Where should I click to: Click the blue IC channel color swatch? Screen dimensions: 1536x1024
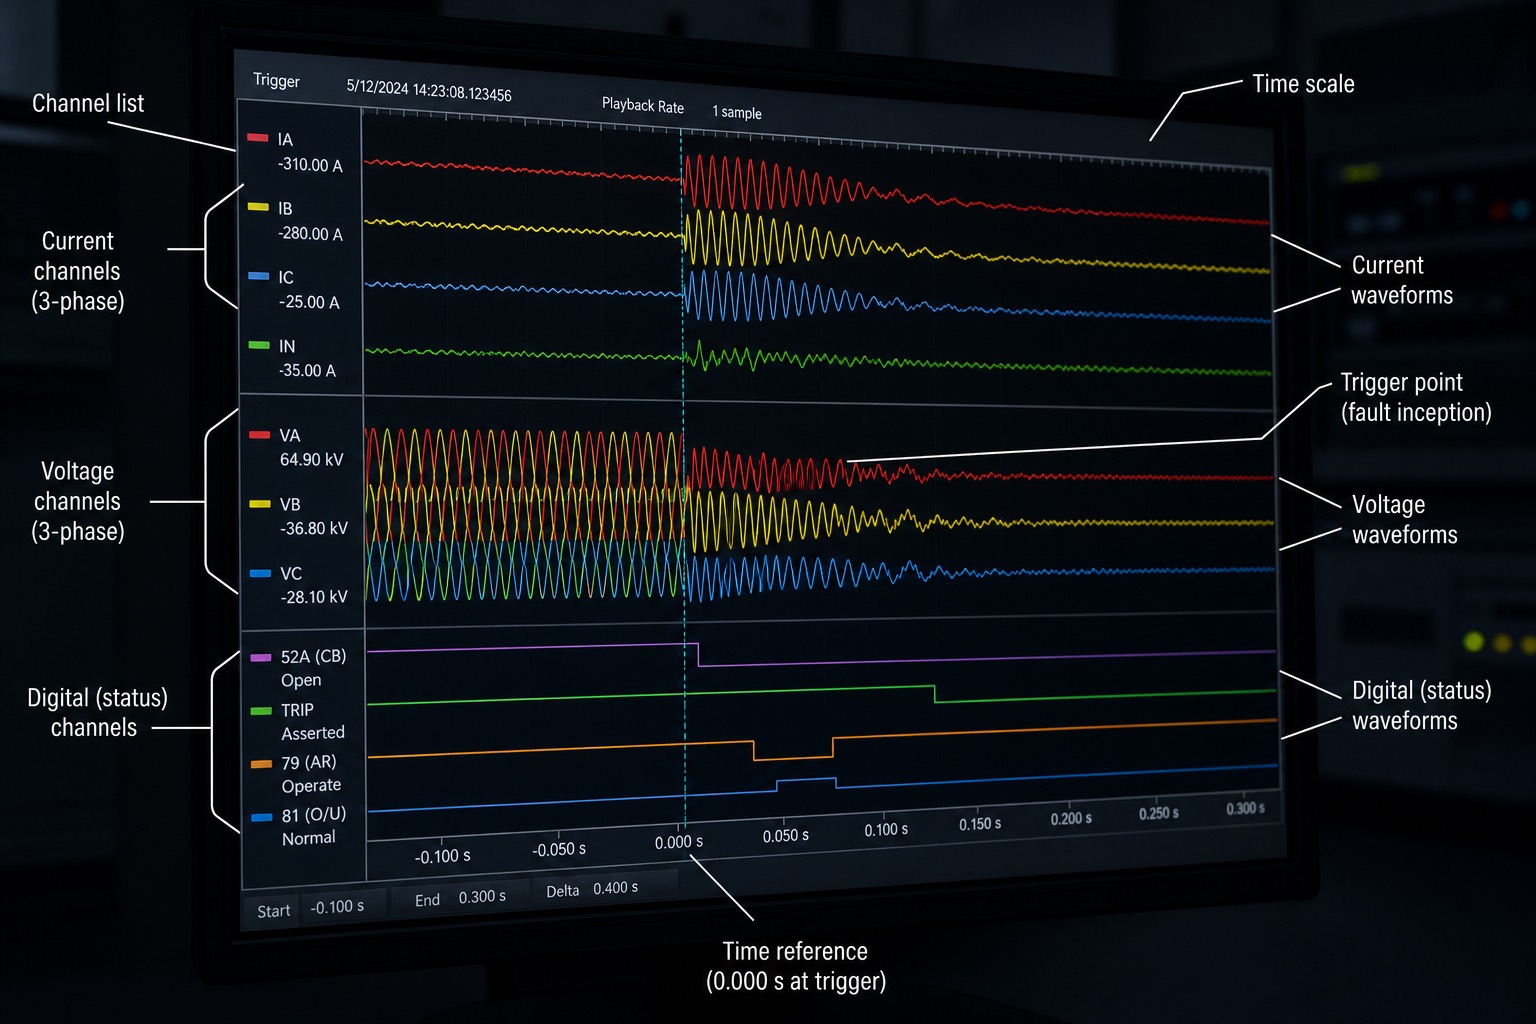258,275
